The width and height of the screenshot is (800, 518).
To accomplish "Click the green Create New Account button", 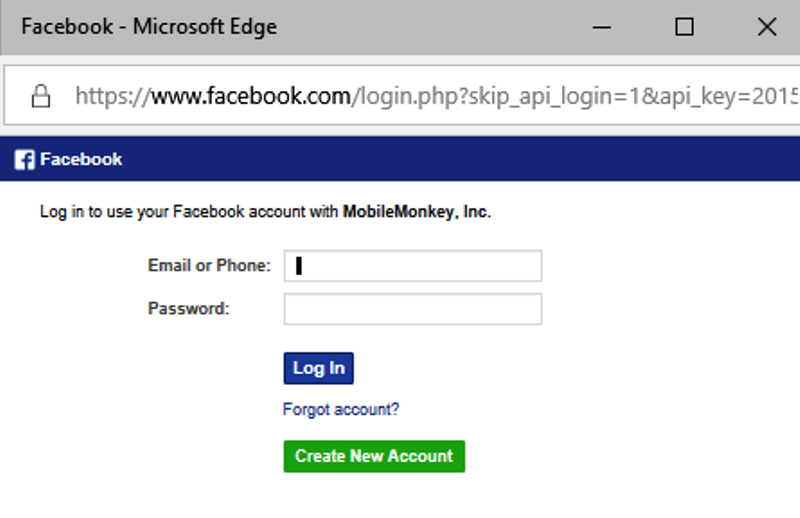I will pyautogui.click(x=374, y=456).
